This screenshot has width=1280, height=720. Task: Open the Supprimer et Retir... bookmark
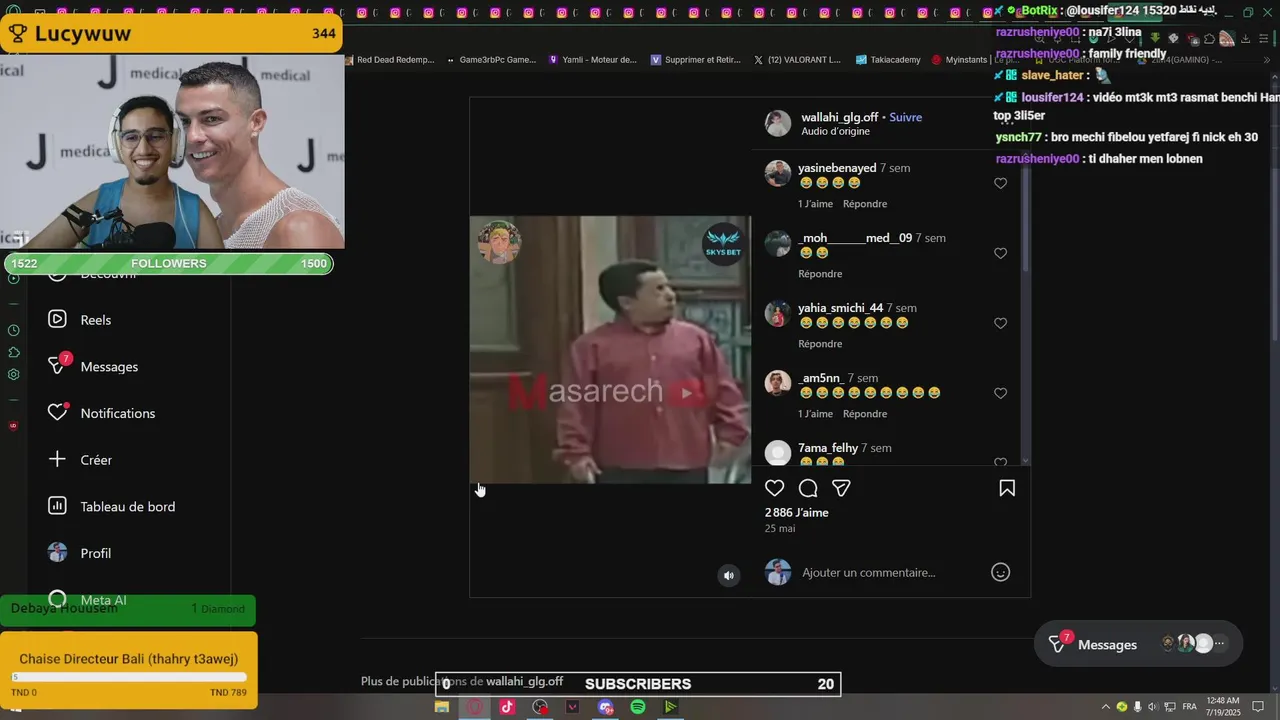696,59
